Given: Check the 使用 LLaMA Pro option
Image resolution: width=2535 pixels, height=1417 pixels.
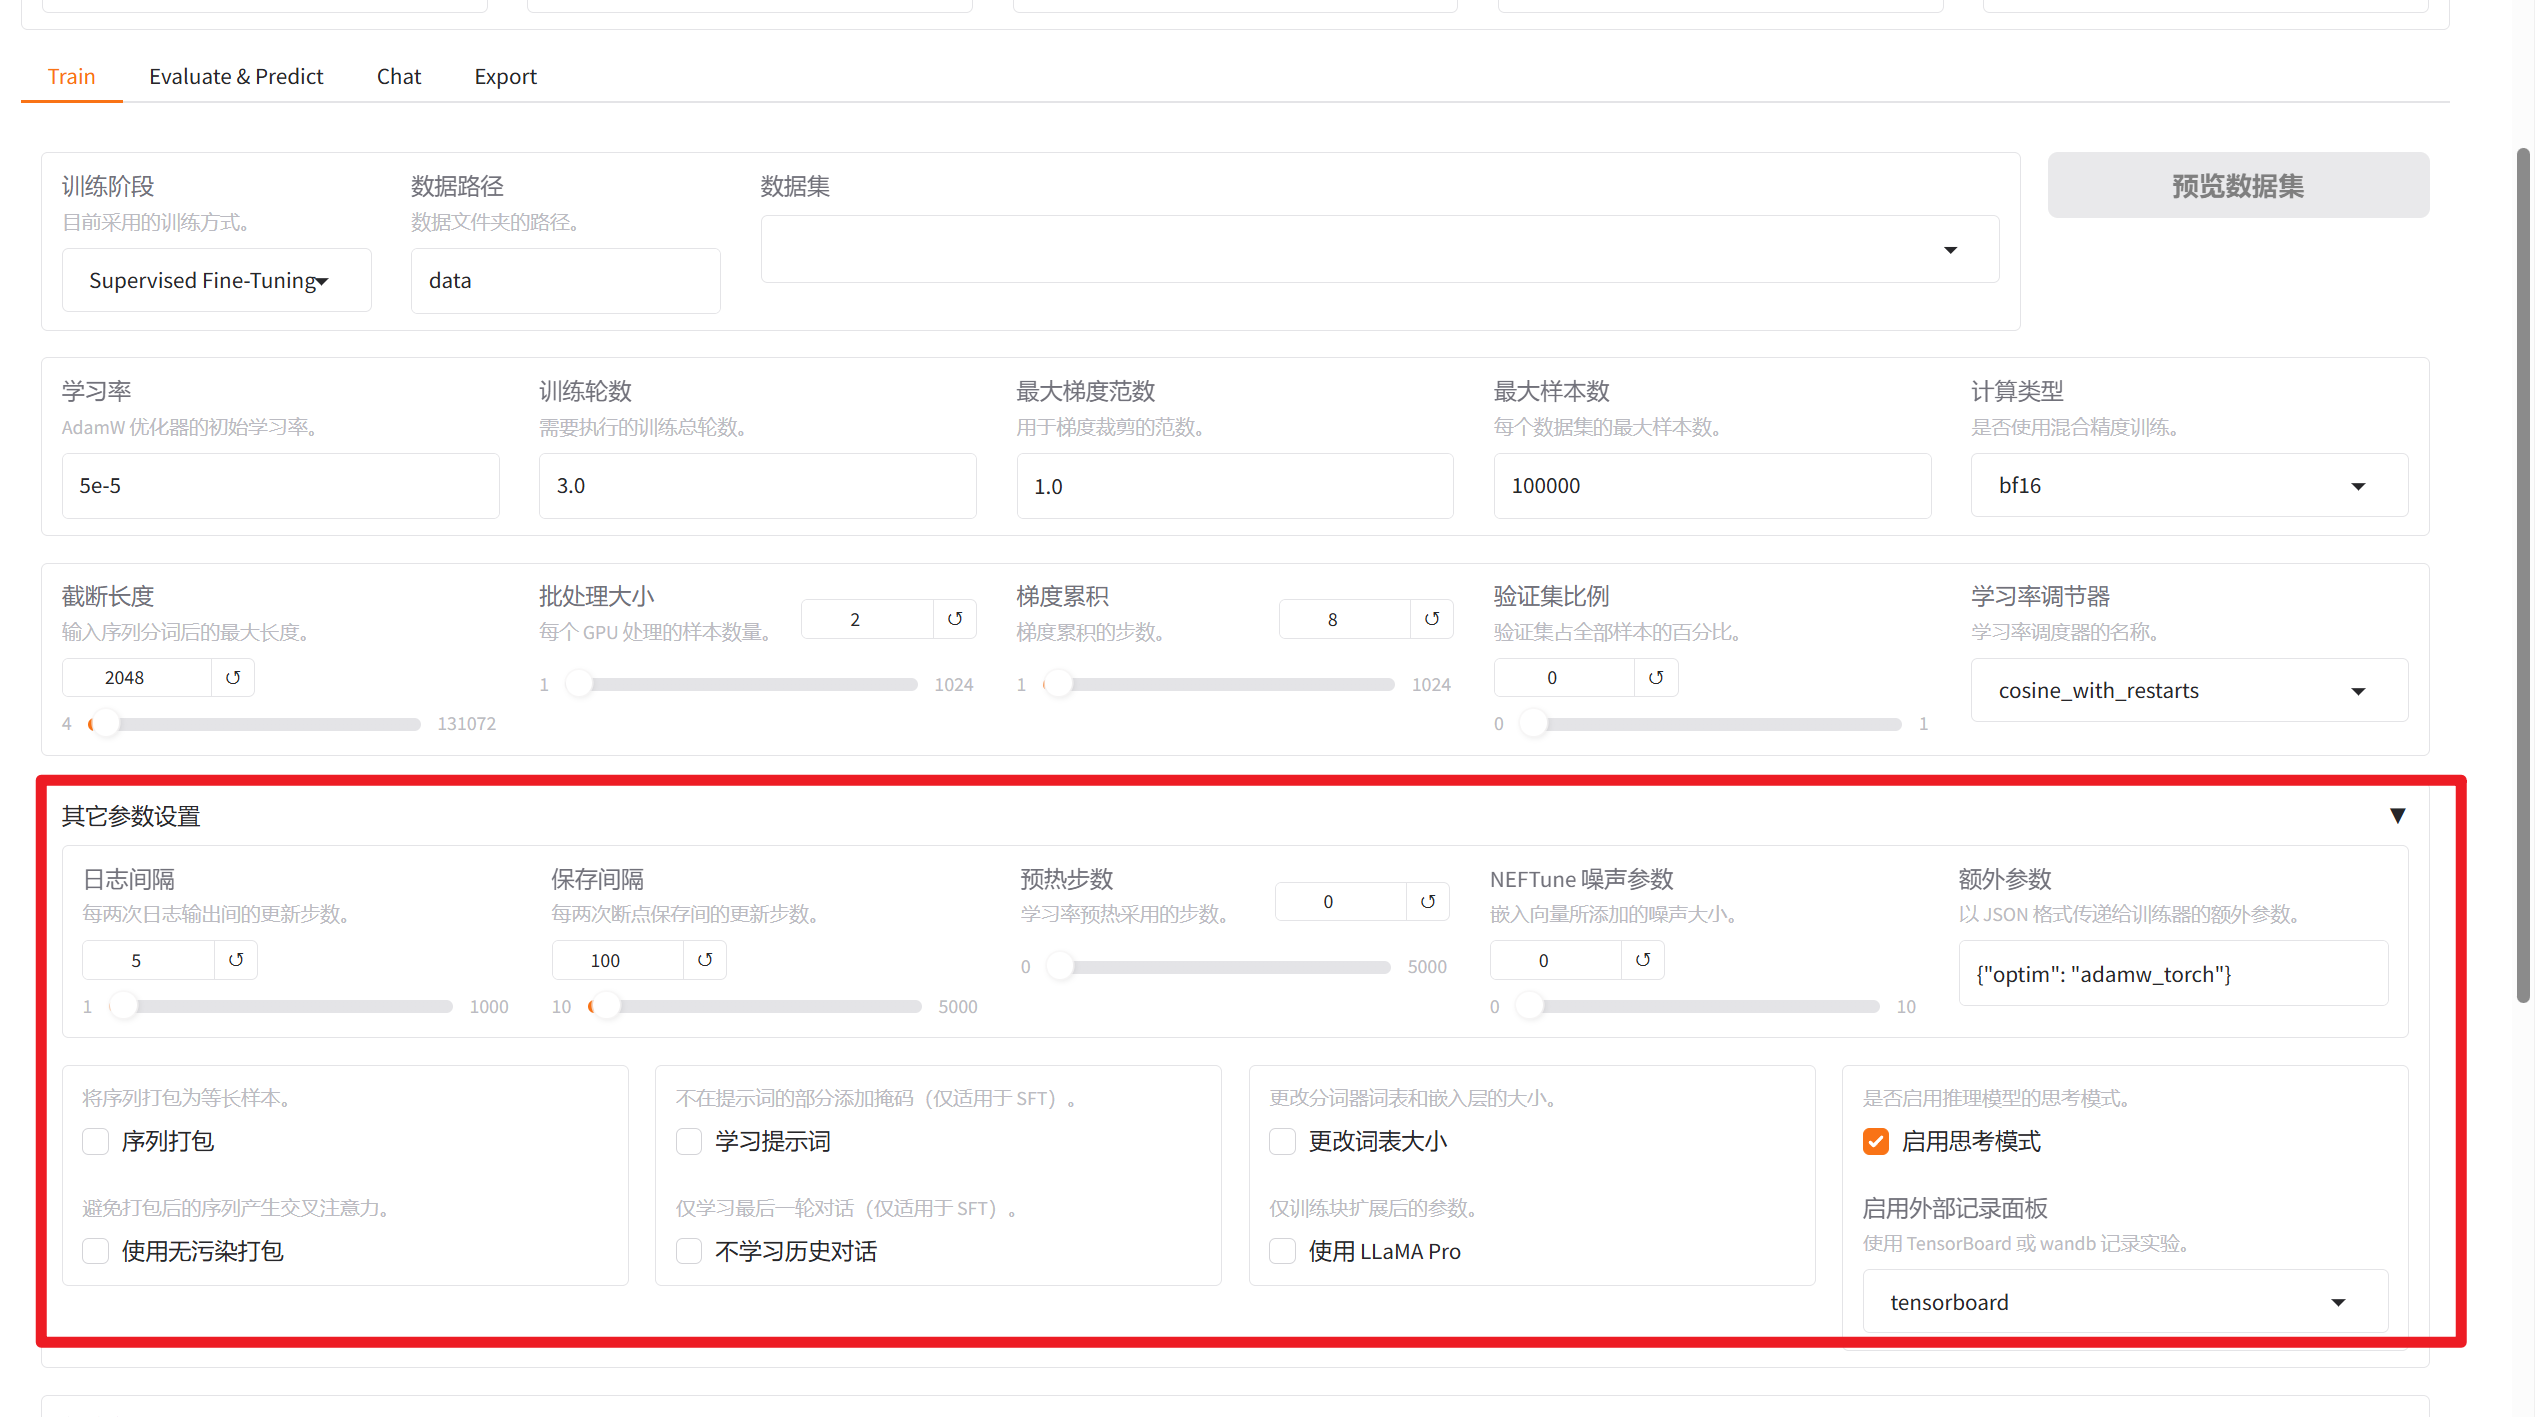Looking at the screenshot, I should click(x=1282, y=1250).
